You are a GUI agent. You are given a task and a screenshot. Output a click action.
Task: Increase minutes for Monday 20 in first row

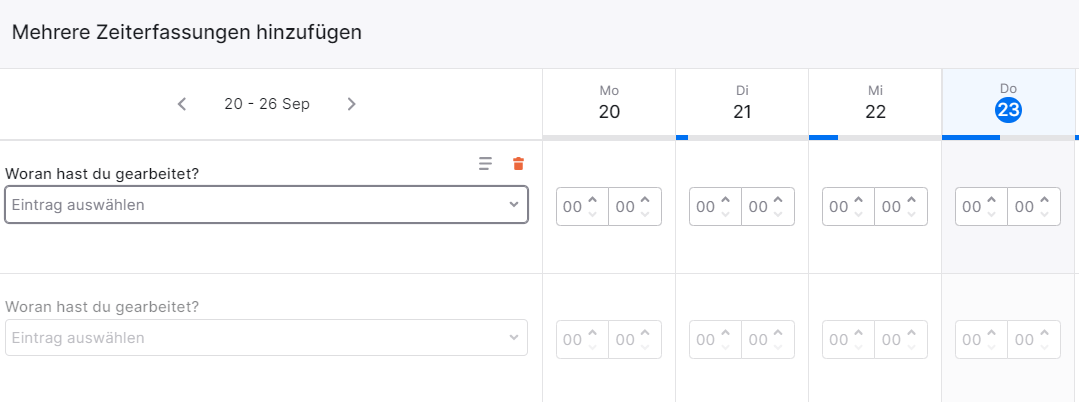pyautogui.click(x=645, y=200)
